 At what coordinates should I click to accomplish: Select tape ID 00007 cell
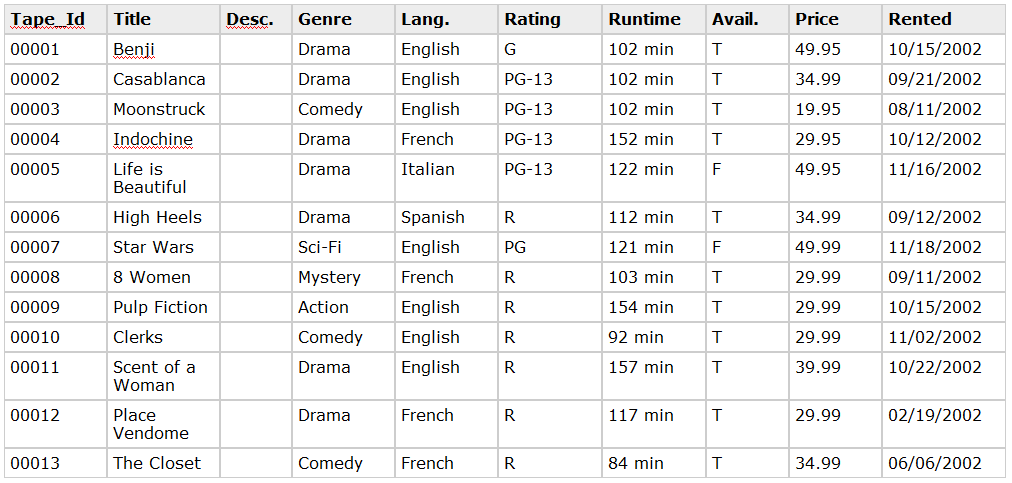[x=56, y=247]
